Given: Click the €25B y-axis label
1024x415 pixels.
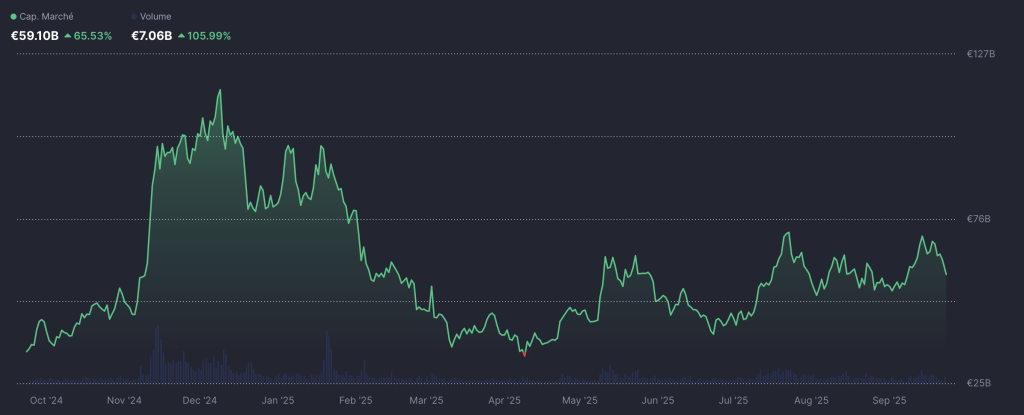Looking at the screenshot, I should click(x=978, y=383).
